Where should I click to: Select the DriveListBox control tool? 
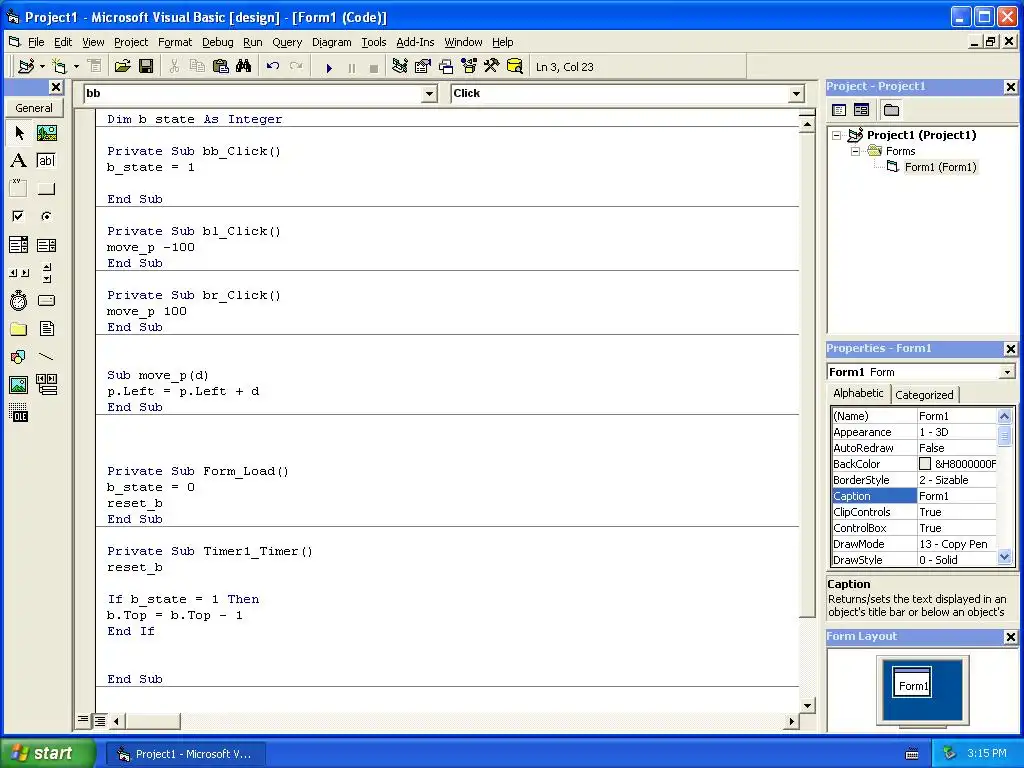pos(46,300)
